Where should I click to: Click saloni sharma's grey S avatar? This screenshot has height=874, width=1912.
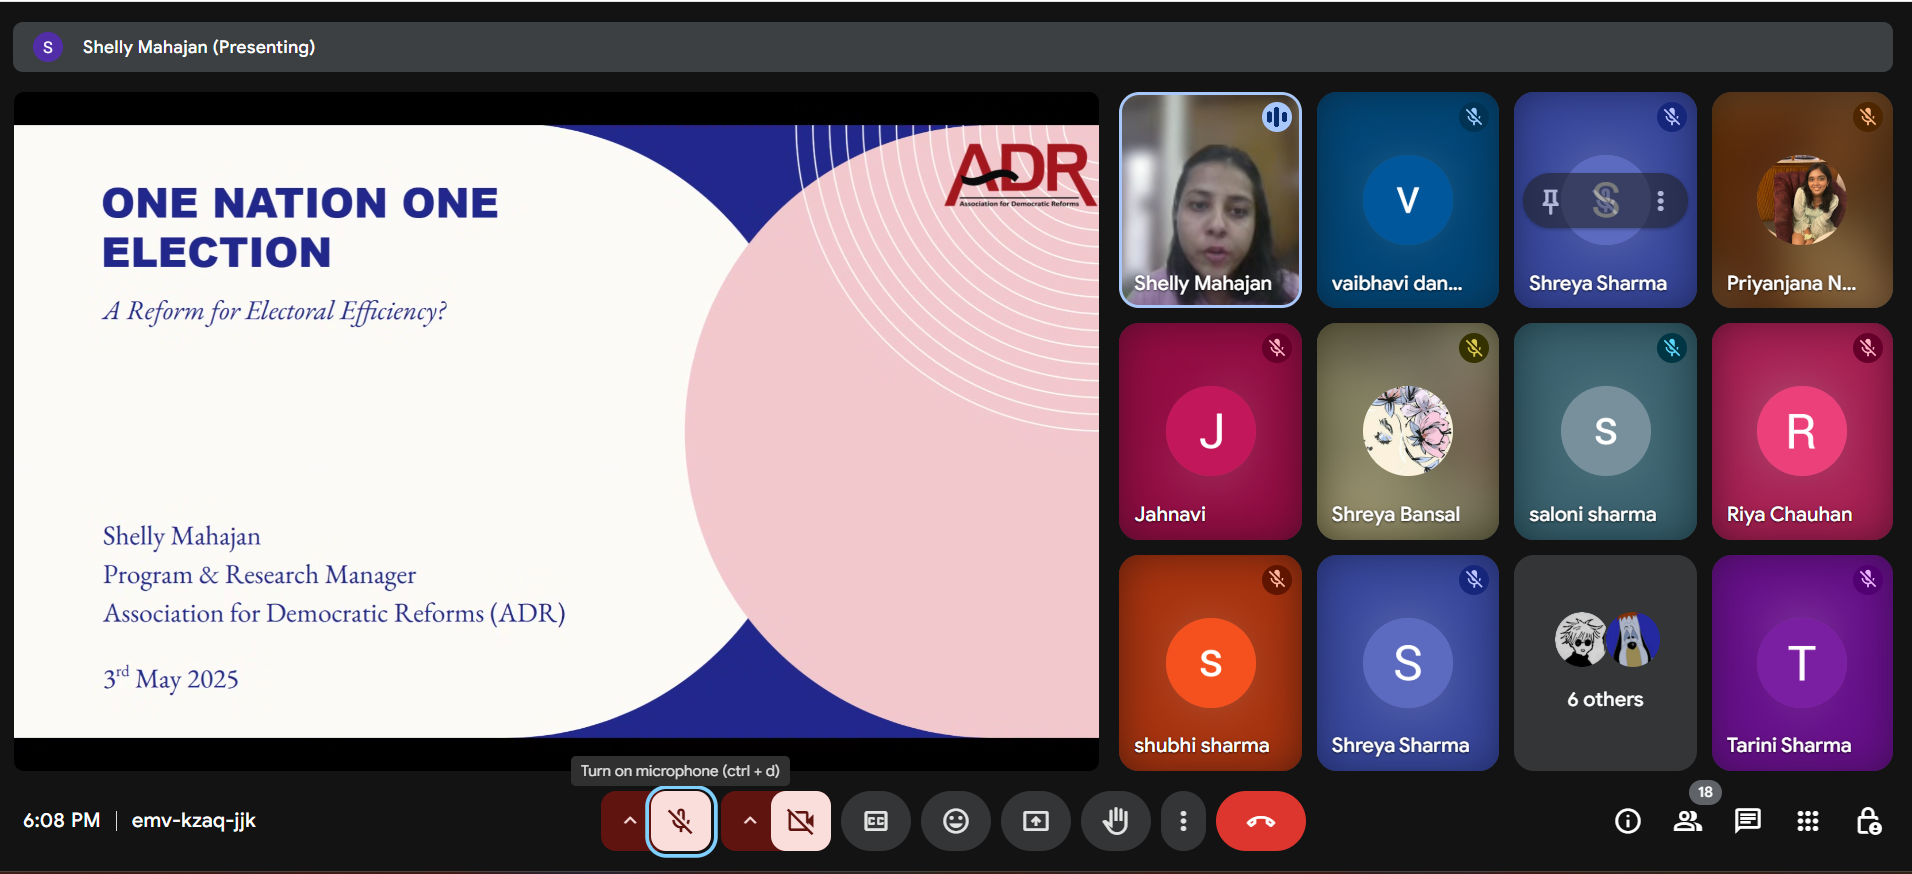click(1606, 431)
